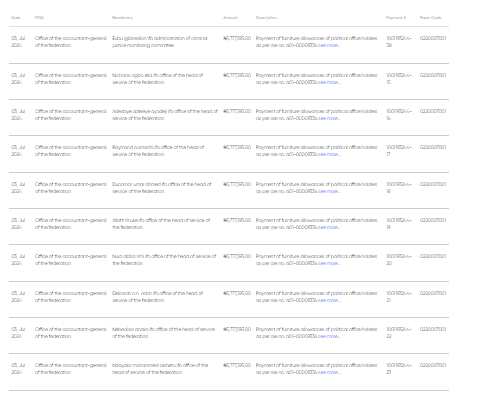Click the Date column header

pos(16,18)
